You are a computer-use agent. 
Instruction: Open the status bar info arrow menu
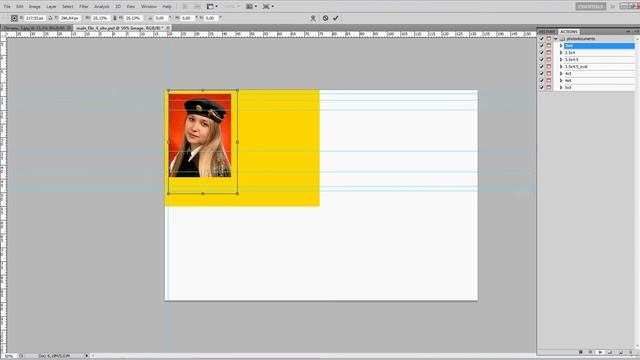87,356
